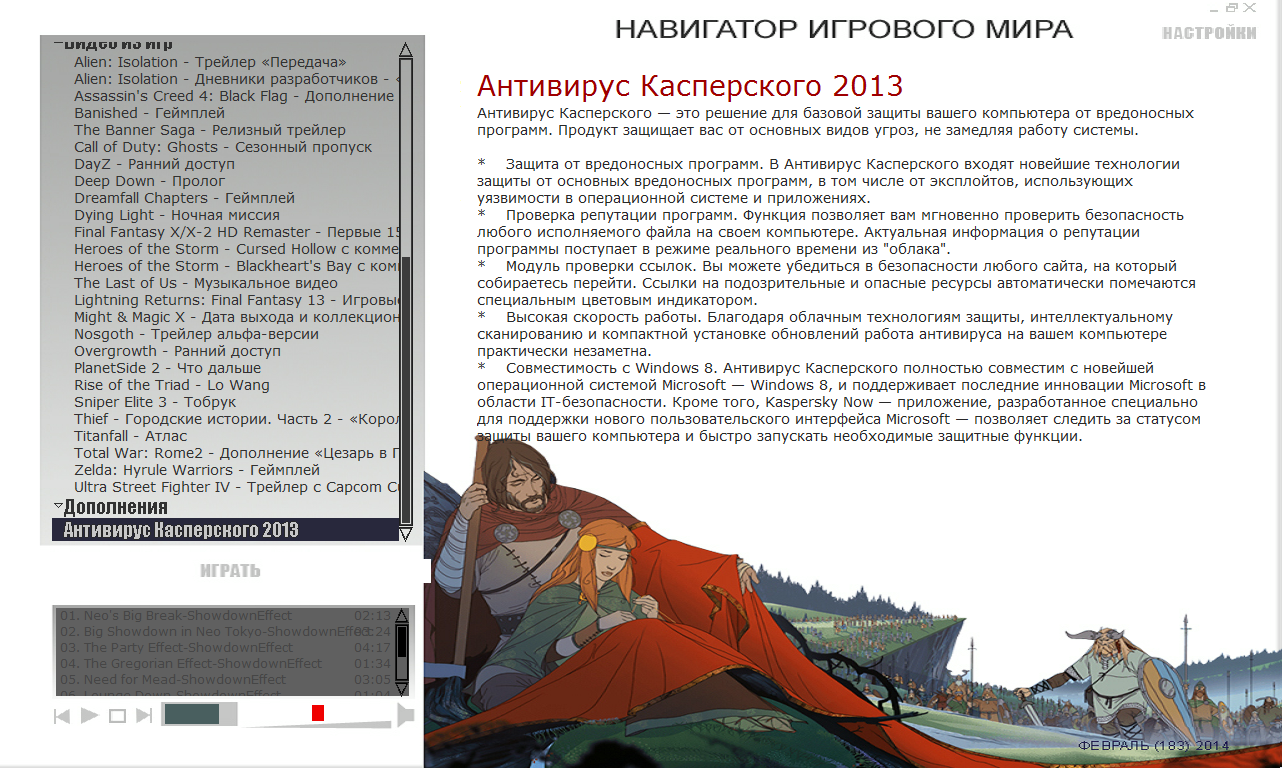Select Assassin's Creed 4: Black Flag video
The width and height of the screenshot is (1282, 768).
(234, 96)
